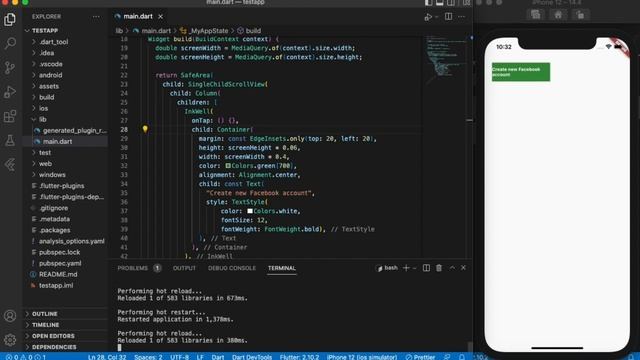
Task: Open the Testing flask view
Action: pos(10,141)
